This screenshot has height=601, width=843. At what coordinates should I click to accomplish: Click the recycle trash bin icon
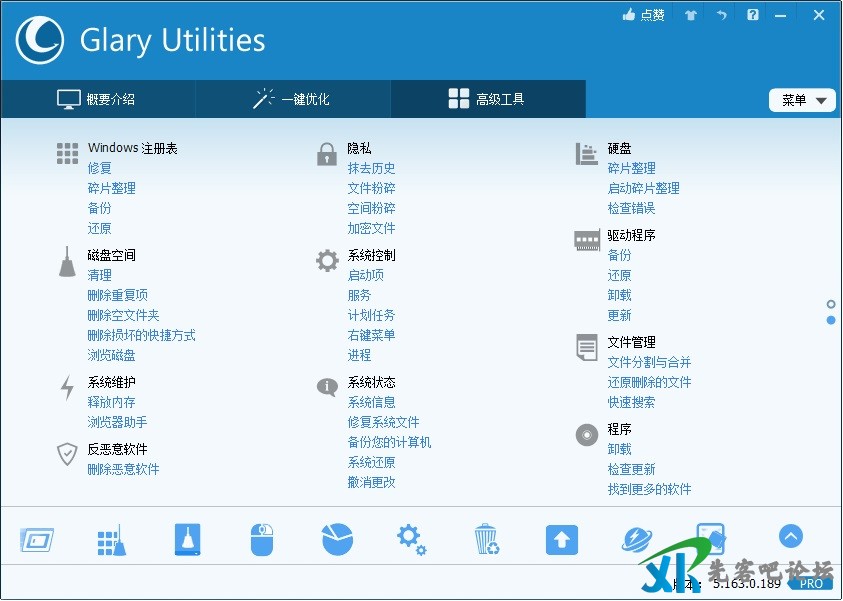point(487,540)
